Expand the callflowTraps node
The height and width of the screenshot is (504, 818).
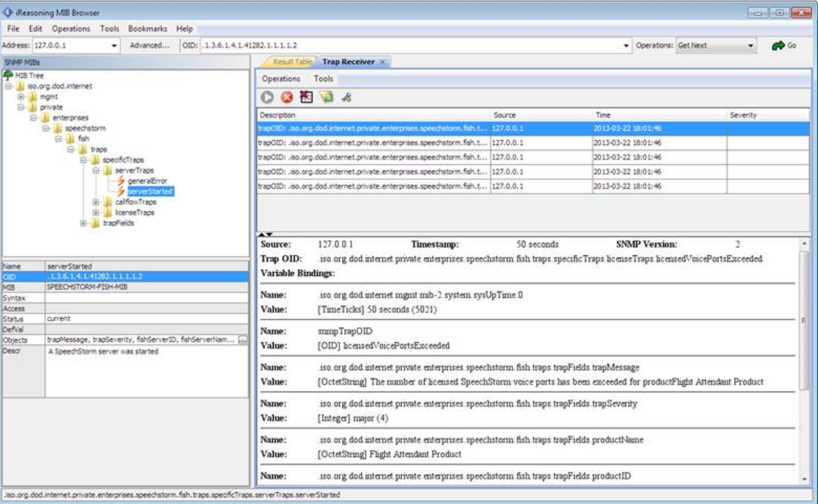tap(96, 202)
